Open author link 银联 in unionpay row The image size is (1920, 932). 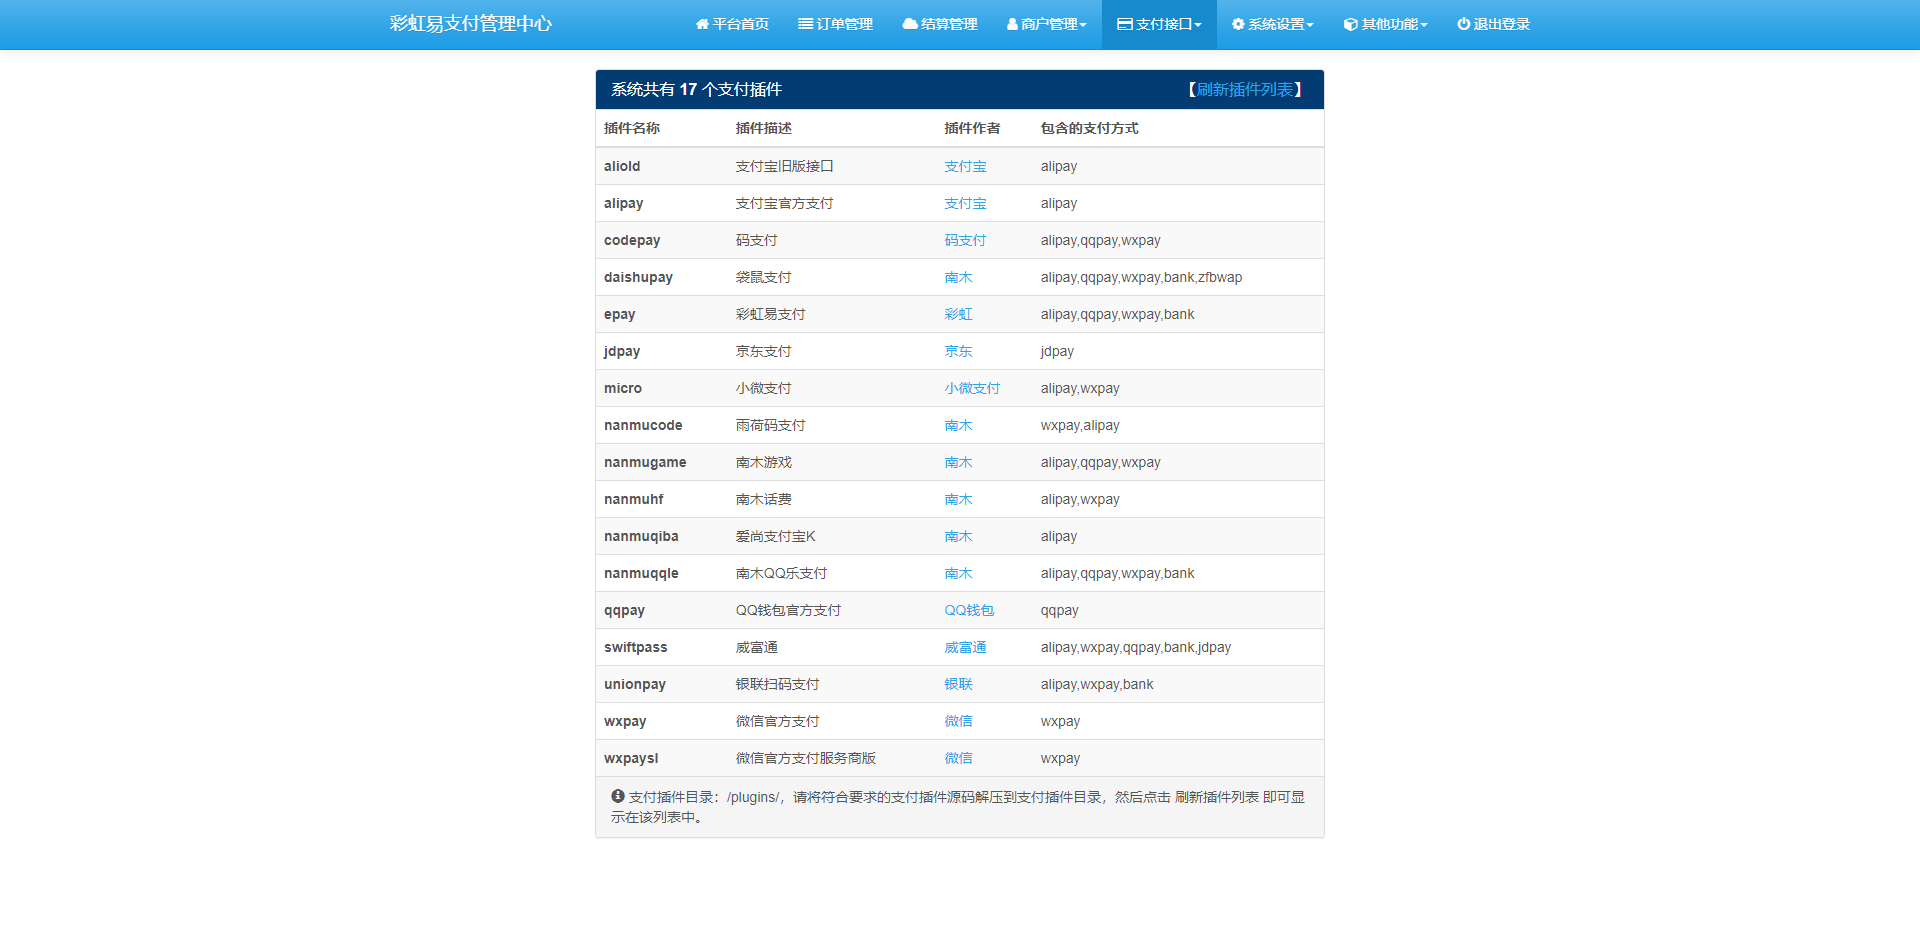[x=958, y=685]
